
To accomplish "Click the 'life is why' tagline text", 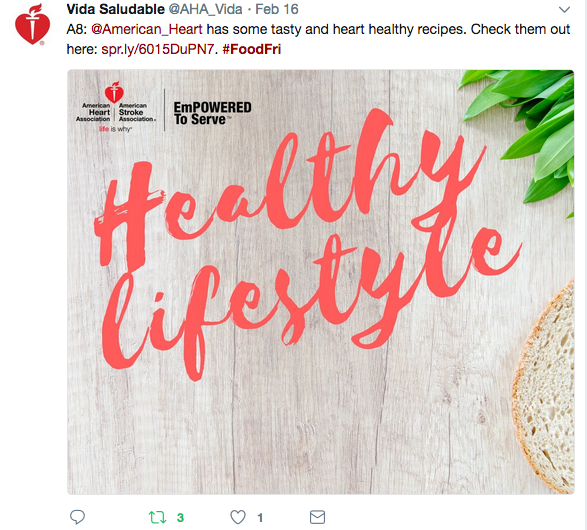I will tap(115, 129).
